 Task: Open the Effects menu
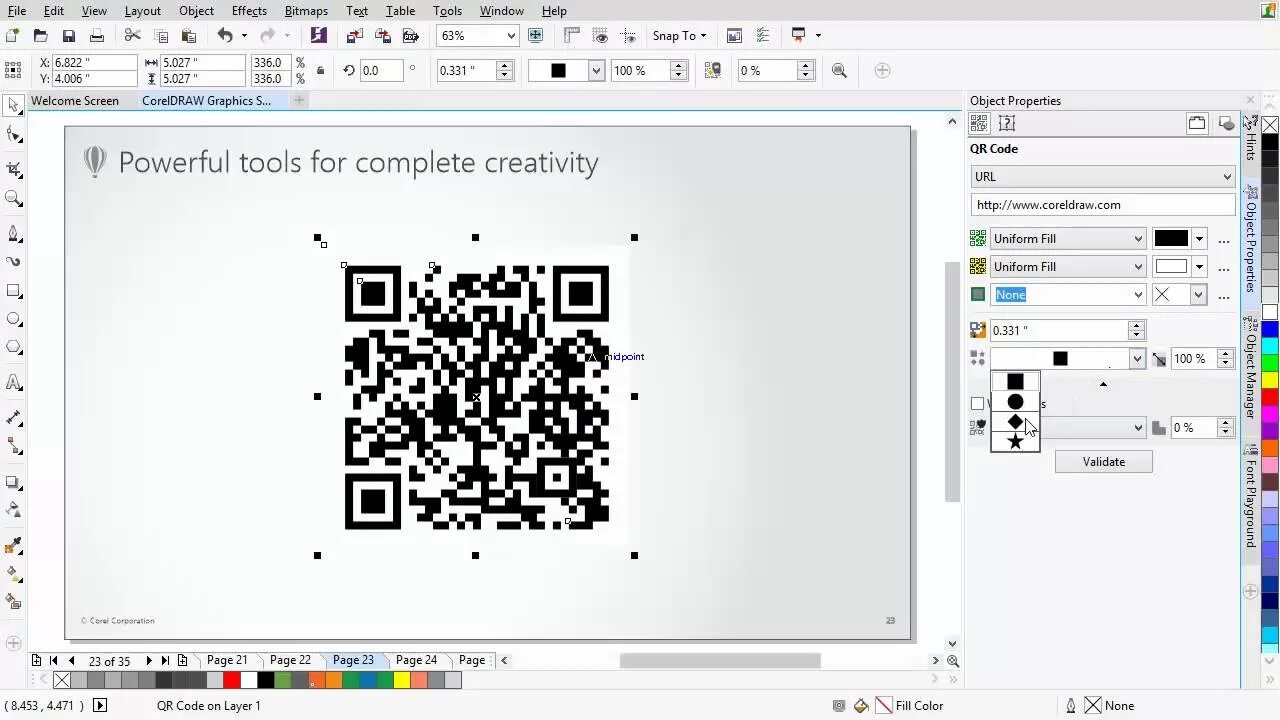point(249,10)
